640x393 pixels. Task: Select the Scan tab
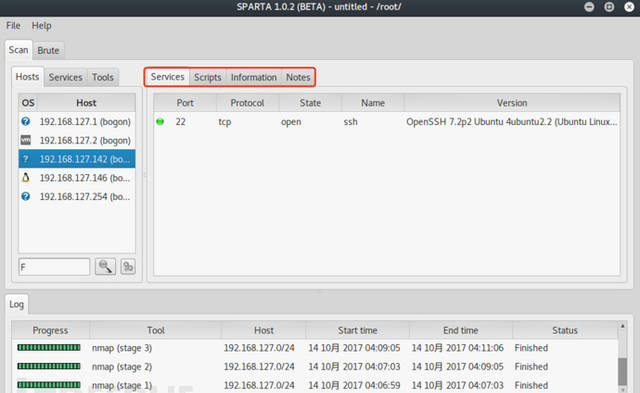click(18, 50)
